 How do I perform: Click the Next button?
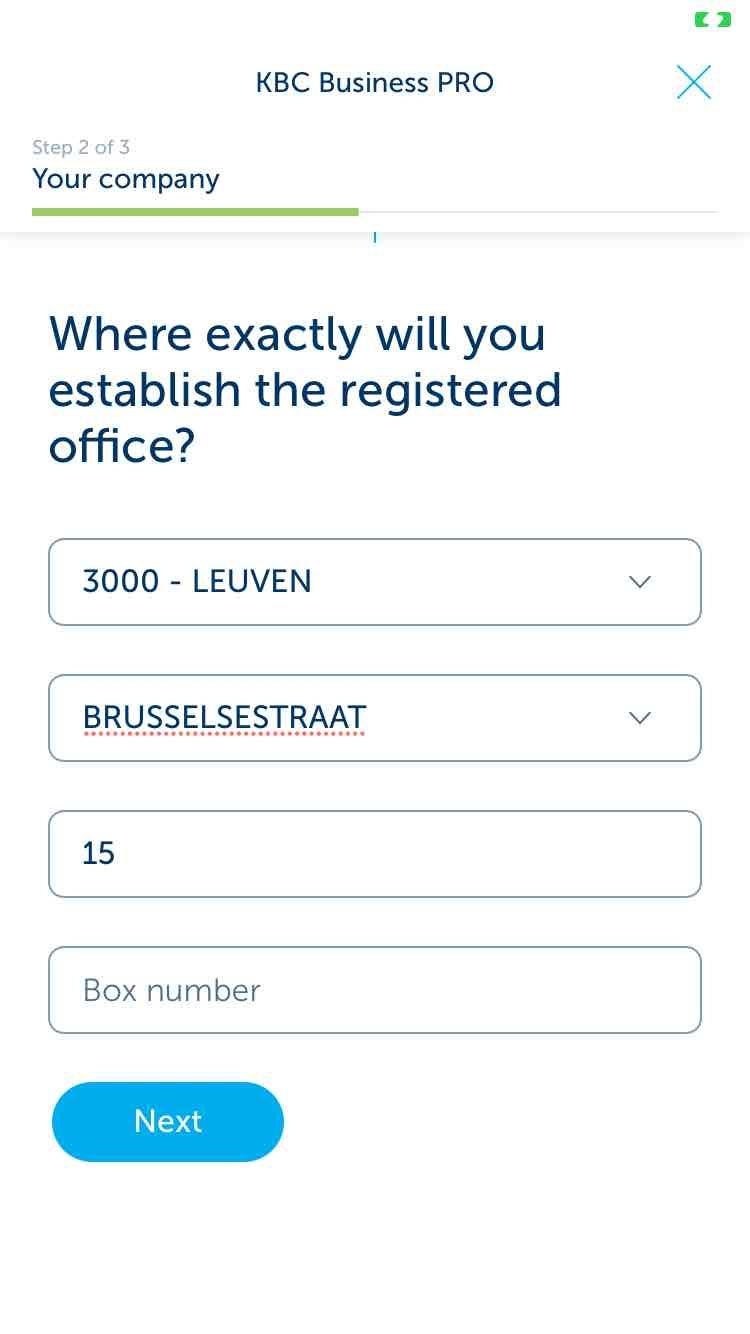click(x=168, y=1122)
